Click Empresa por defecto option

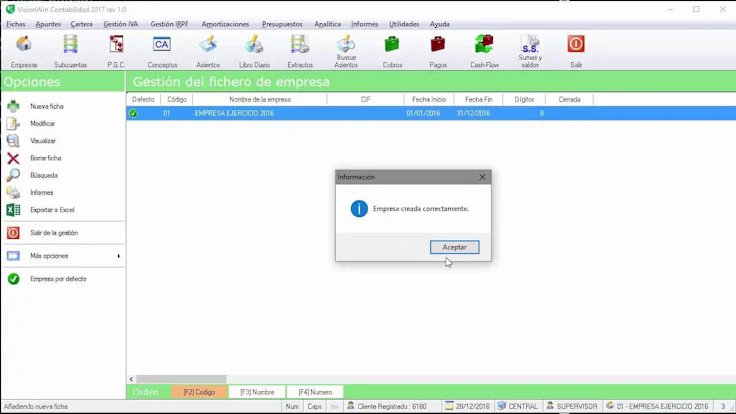[58, 279]
